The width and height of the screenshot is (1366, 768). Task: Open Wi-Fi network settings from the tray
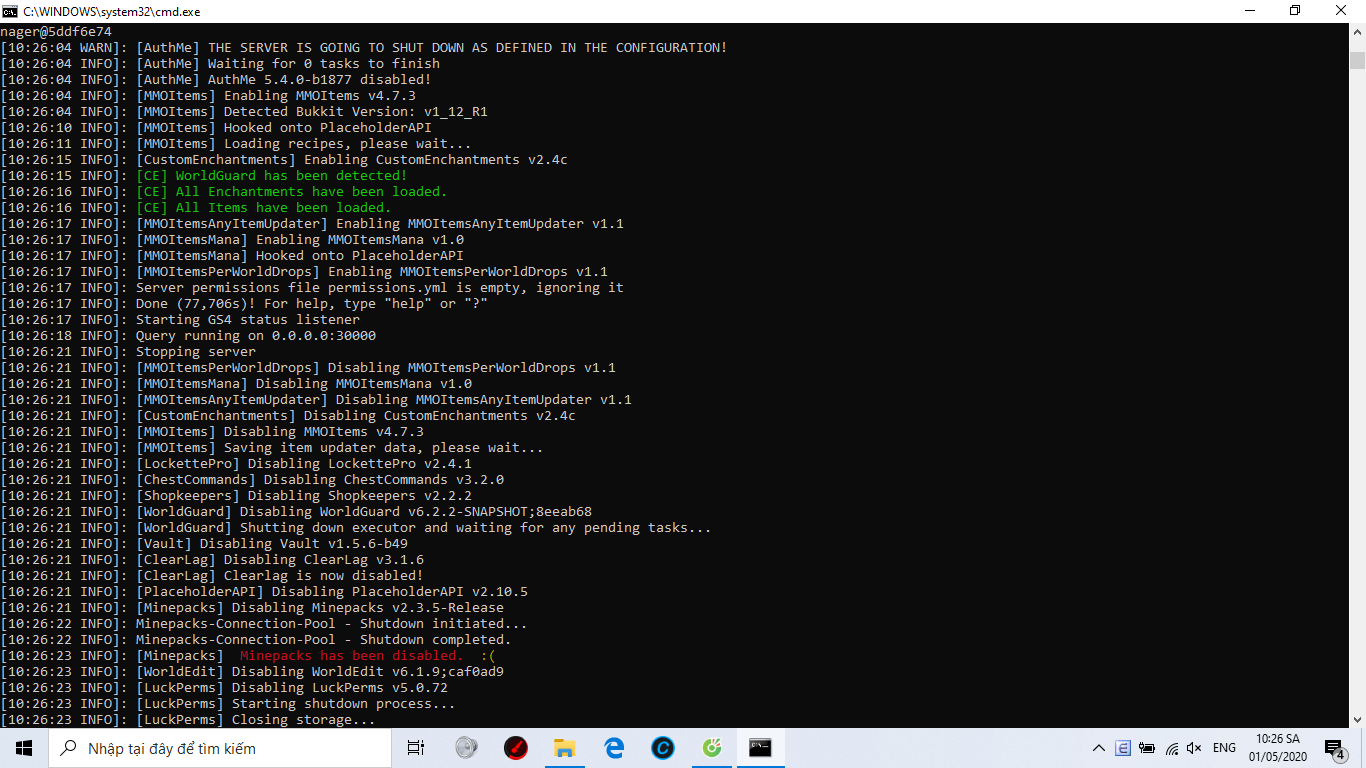(1171, 748)
